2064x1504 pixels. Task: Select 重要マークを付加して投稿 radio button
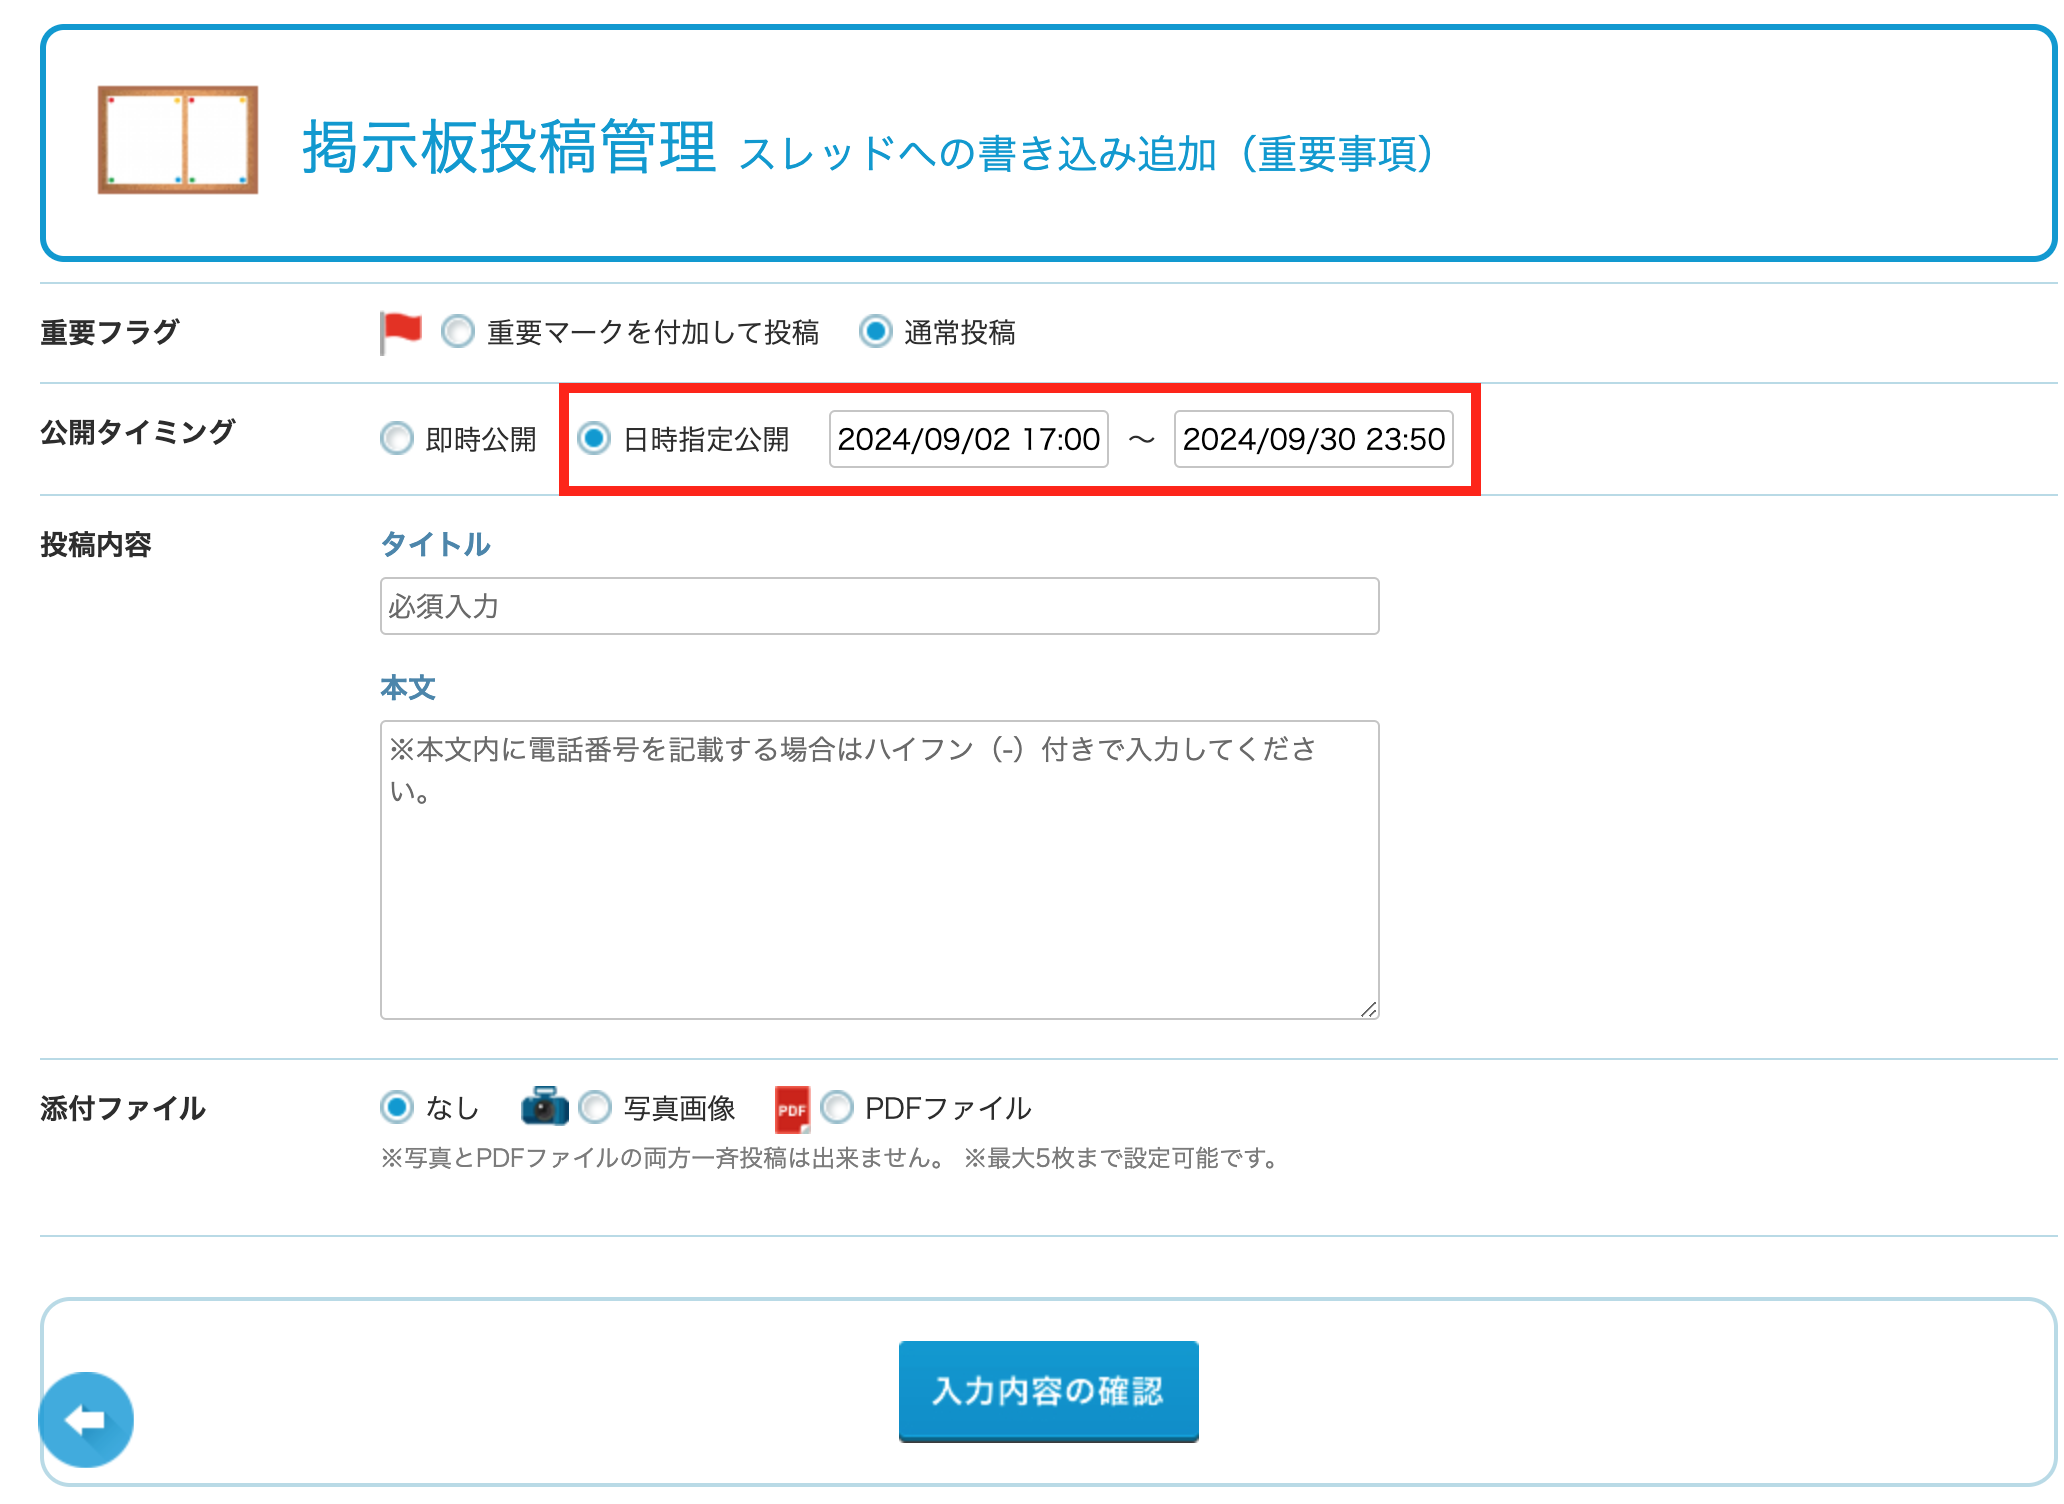pyautogui.click(x=458, y=332)
